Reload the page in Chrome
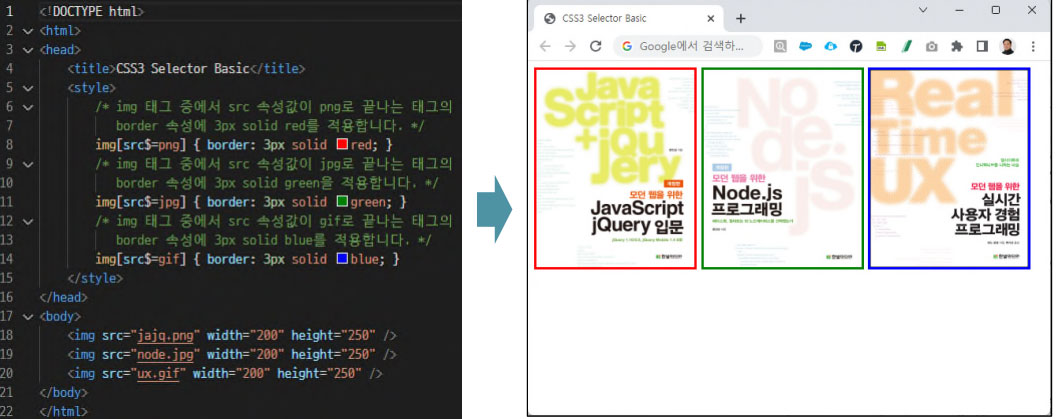This screenshot has height=419, width=1058. coord(595,46)
